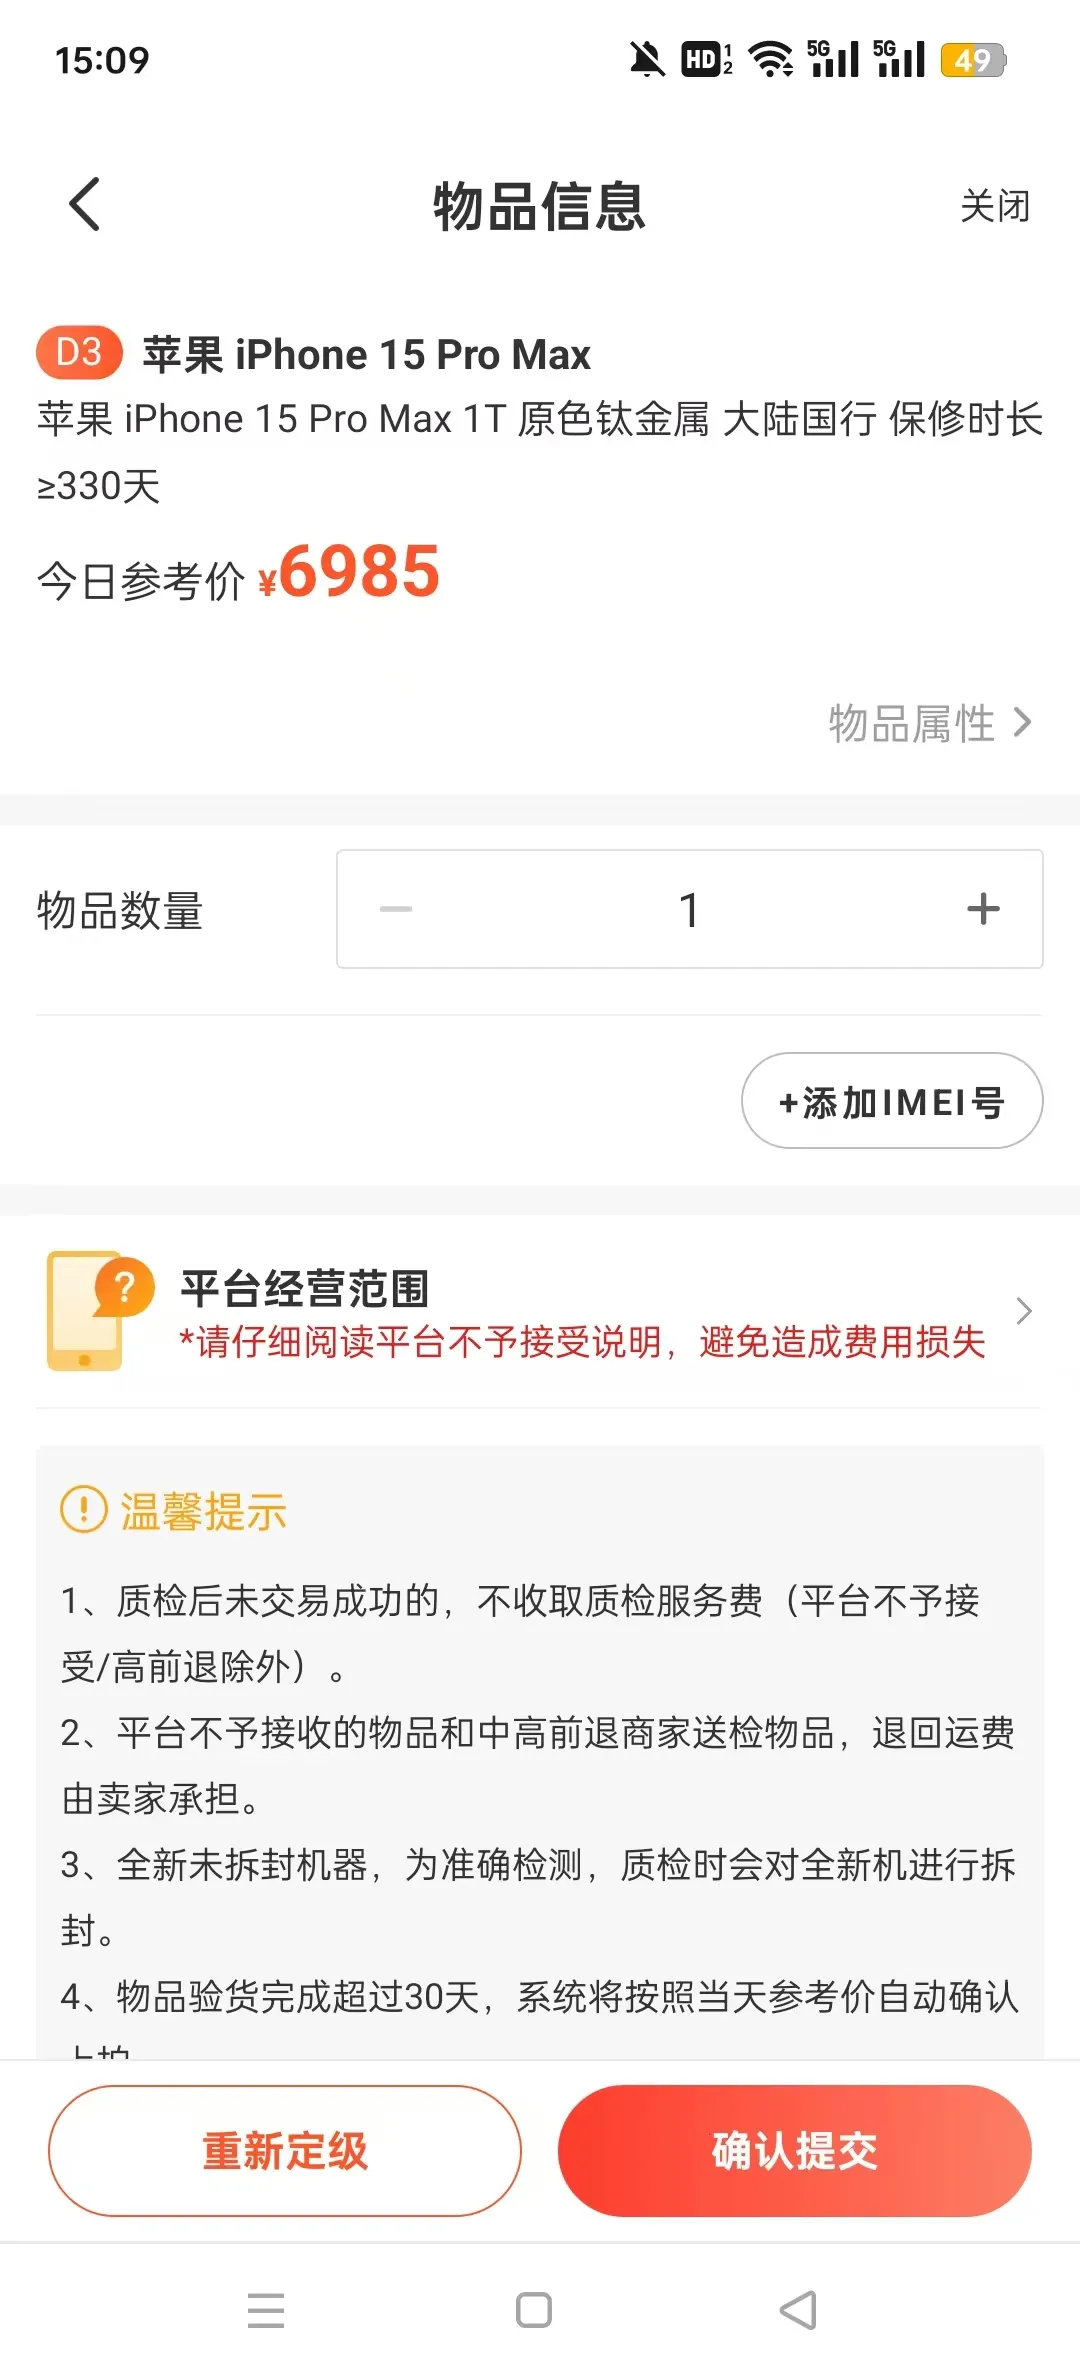Tap the D3 grade badge
1080x2376 pixels.
pos(79,353)
